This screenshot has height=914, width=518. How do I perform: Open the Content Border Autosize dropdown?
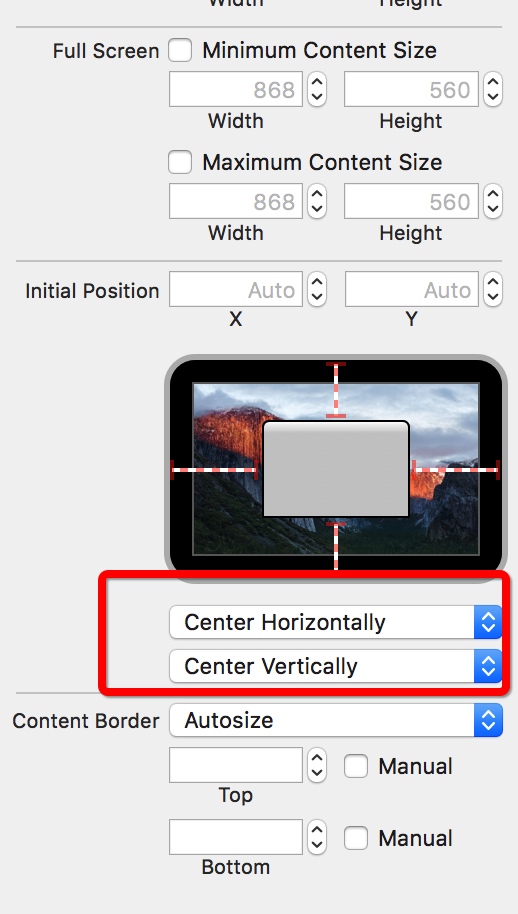point(336,720)
